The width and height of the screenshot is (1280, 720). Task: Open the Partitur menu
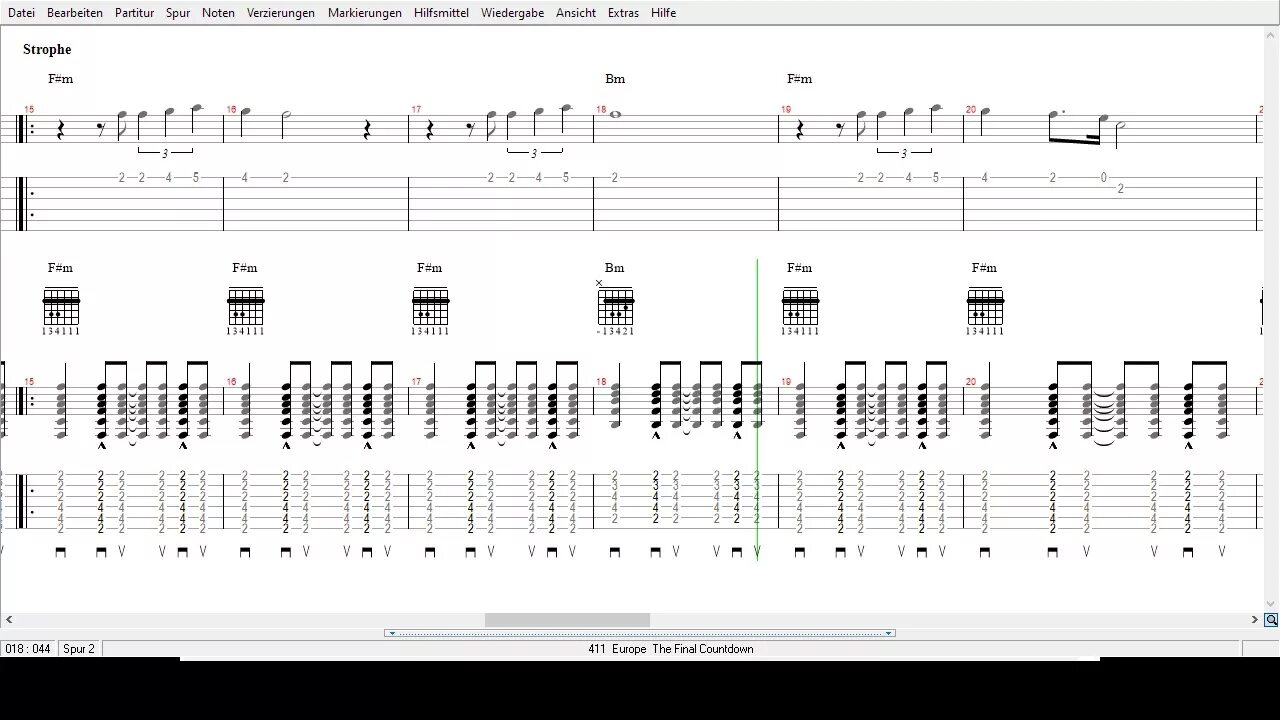tap(134, 13)
